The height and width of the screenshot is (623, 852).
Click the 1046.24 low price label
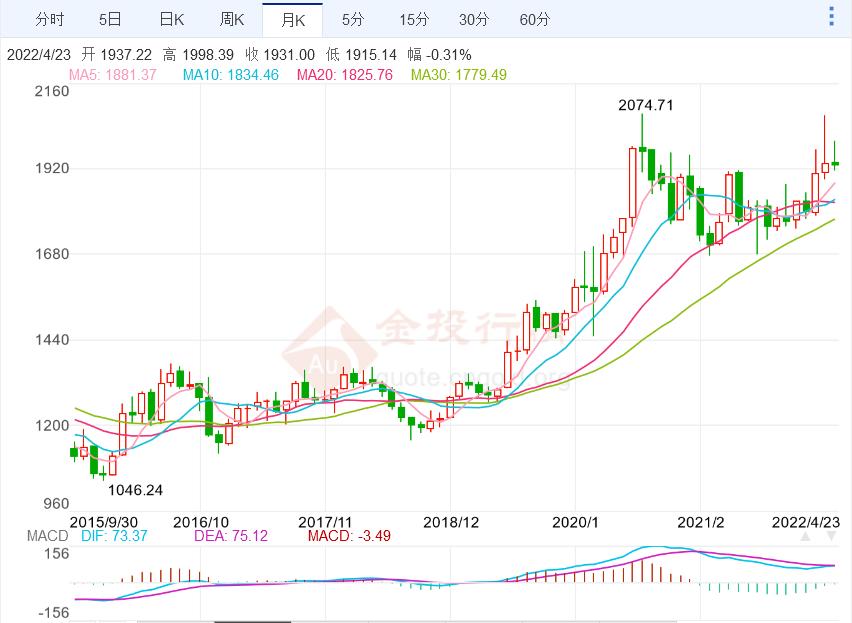pos(135,490)
